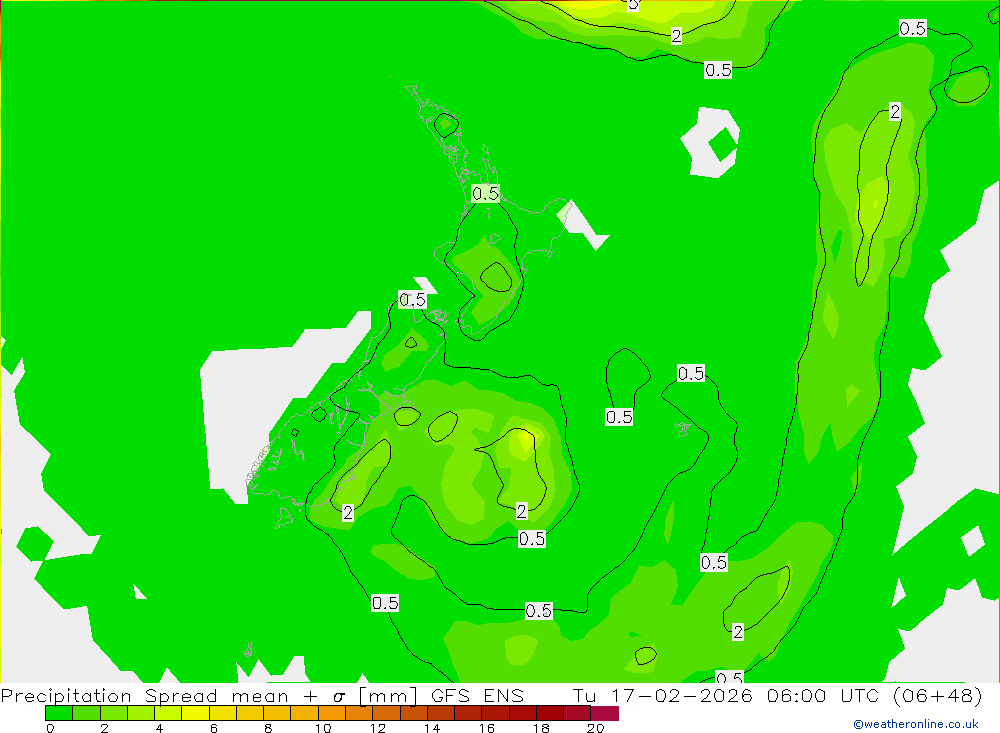This screenshot has height=733, width=1000.
Task: Click the legend scale label 8
Action: tap(268, 728)
